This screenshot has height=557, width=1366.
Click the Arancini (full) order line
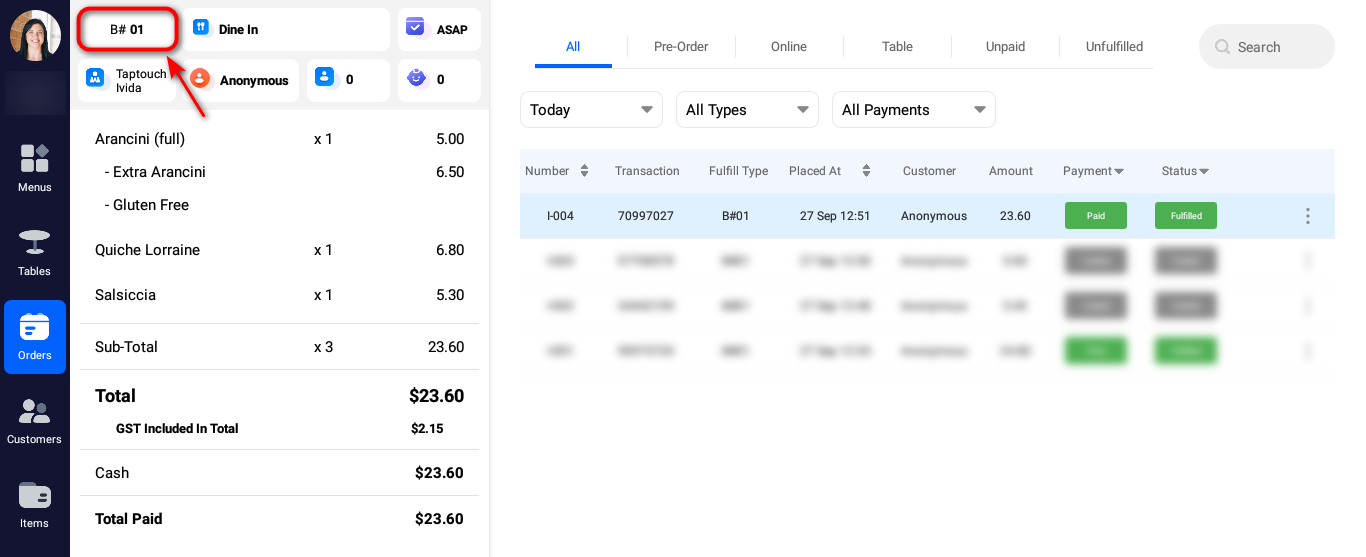(280, 139)
